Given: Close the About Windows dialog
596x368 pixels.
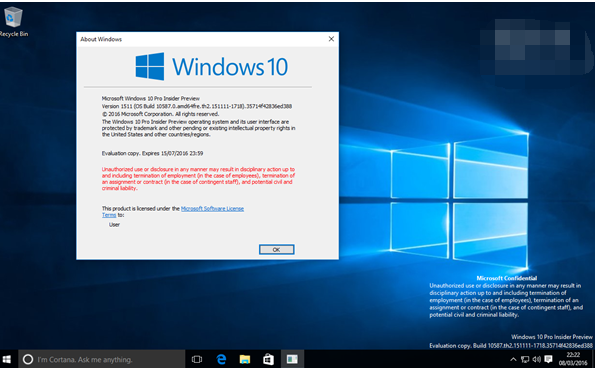Looking at the screenshot, I should pos(331,39).
